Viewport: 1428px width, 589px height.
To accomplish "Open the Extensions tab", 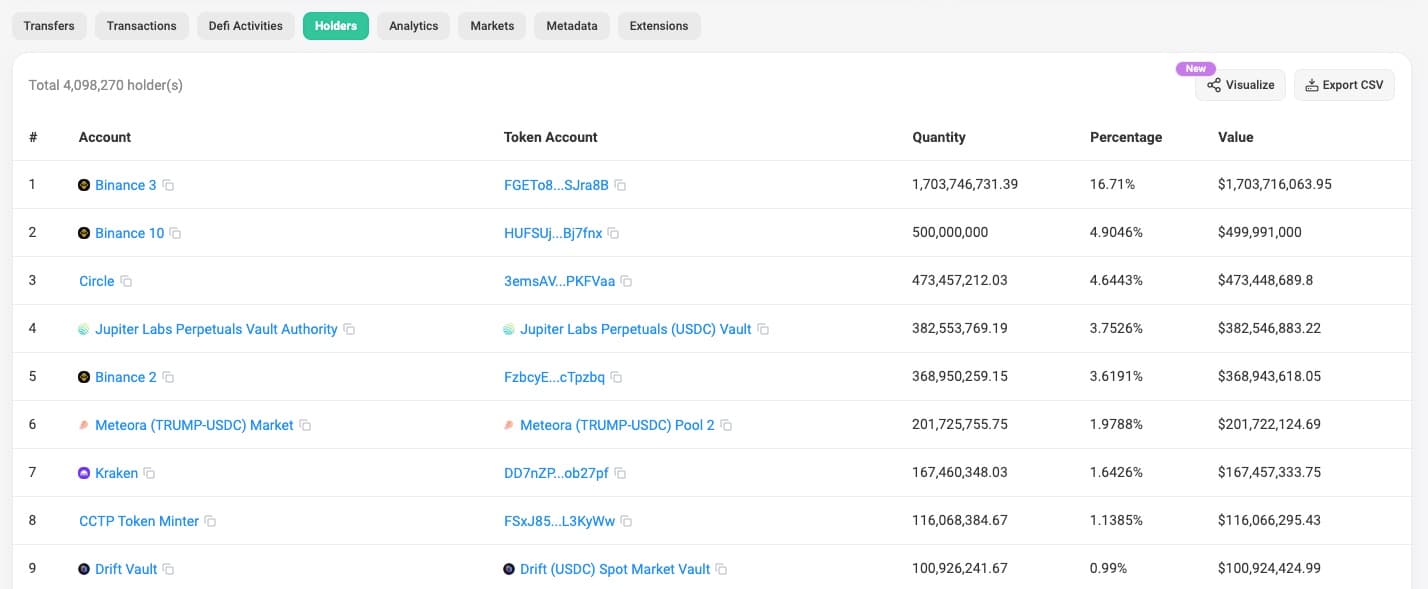I will click(x=659, y=26).
